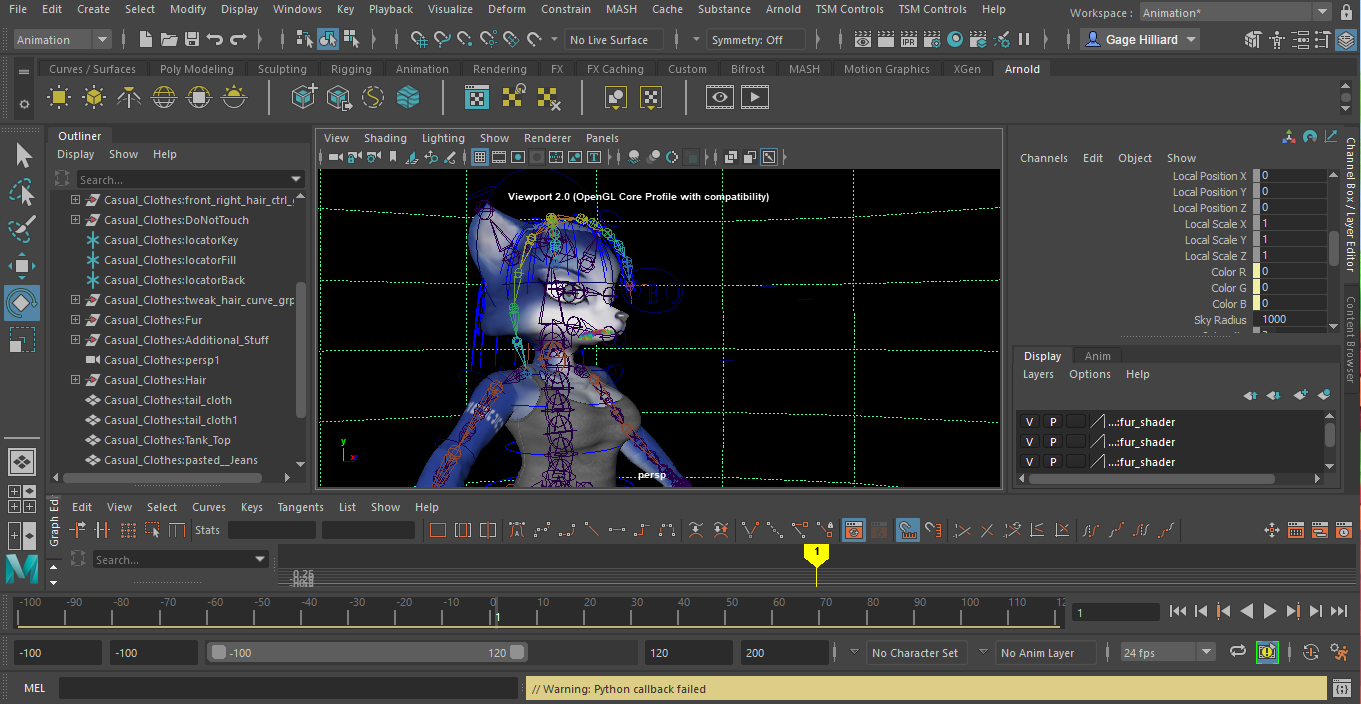Switch to the Rigging shelf tab
The width and height of the screenshot is (1361, 704).
[x=351, y=69]
